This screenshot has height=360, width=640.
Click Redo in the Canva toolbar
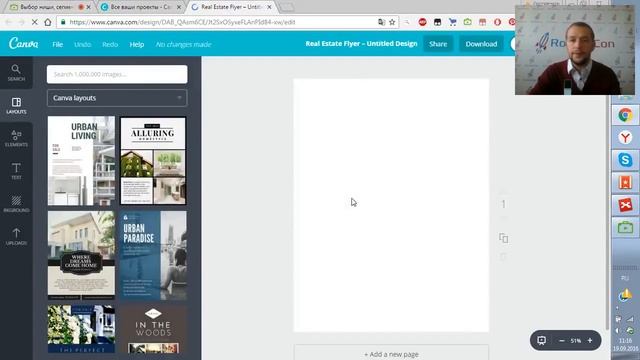click(110, 44)
